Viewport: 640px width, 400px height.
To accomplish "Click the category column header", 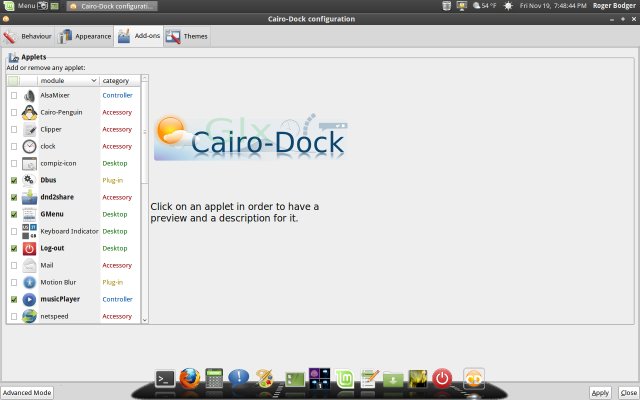I will 120,80.
